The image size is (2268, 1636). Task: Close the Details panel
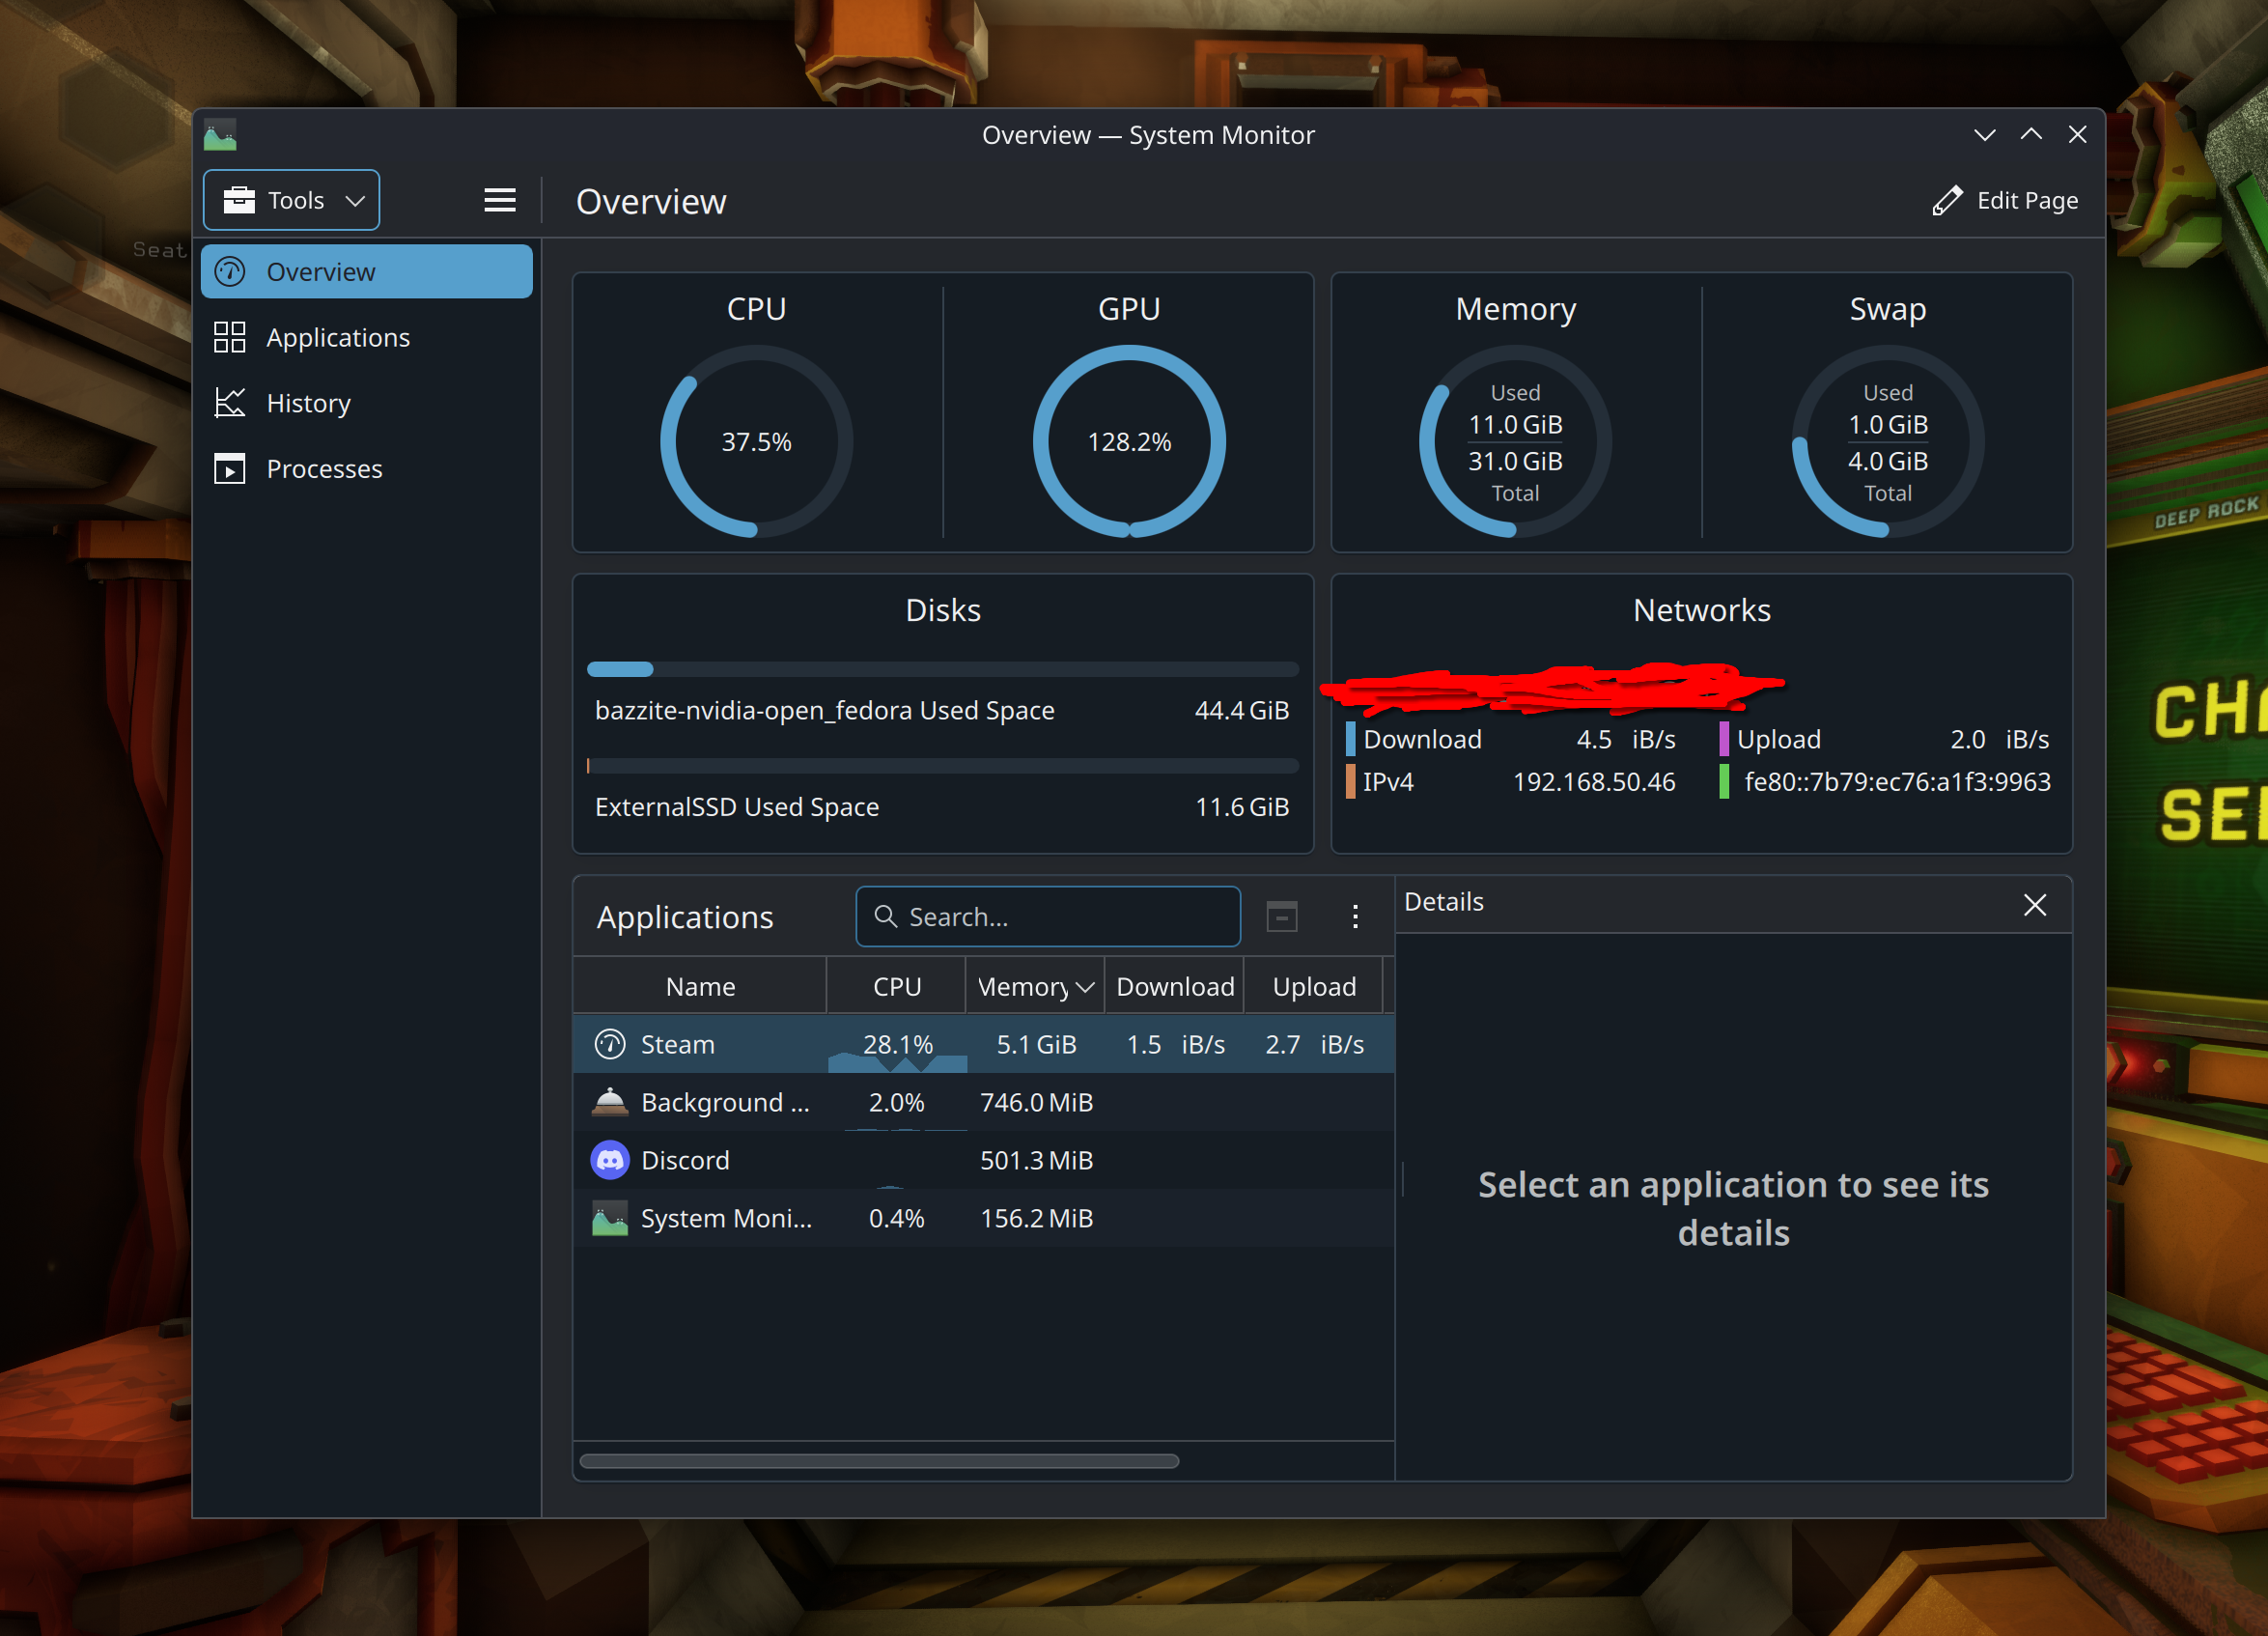[2034, 905]
